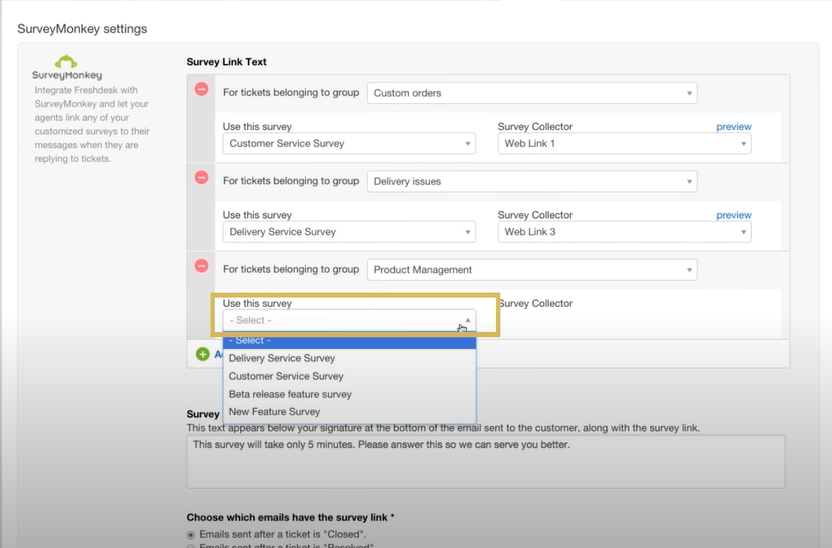Remove the Custom orders group rule
The width and height of the screenshot is (832, 548).
(201, 89)
